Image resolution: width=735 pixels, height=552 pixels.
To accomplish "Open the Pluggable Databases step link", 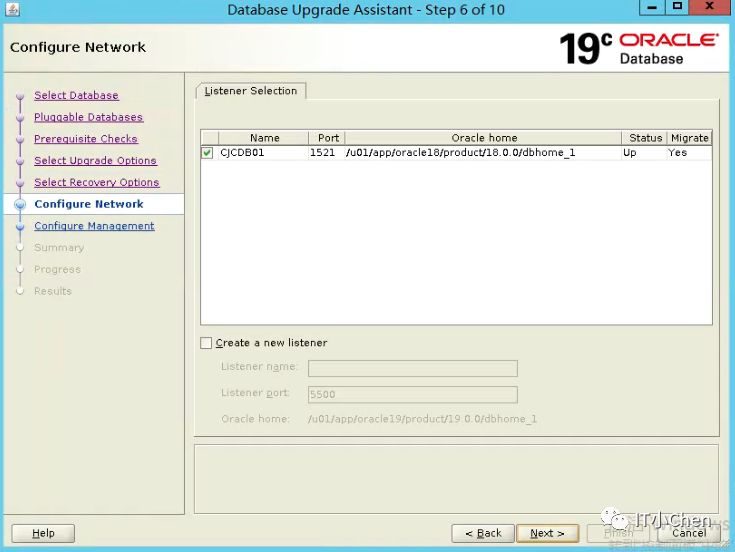I will [x=89, y=117].
